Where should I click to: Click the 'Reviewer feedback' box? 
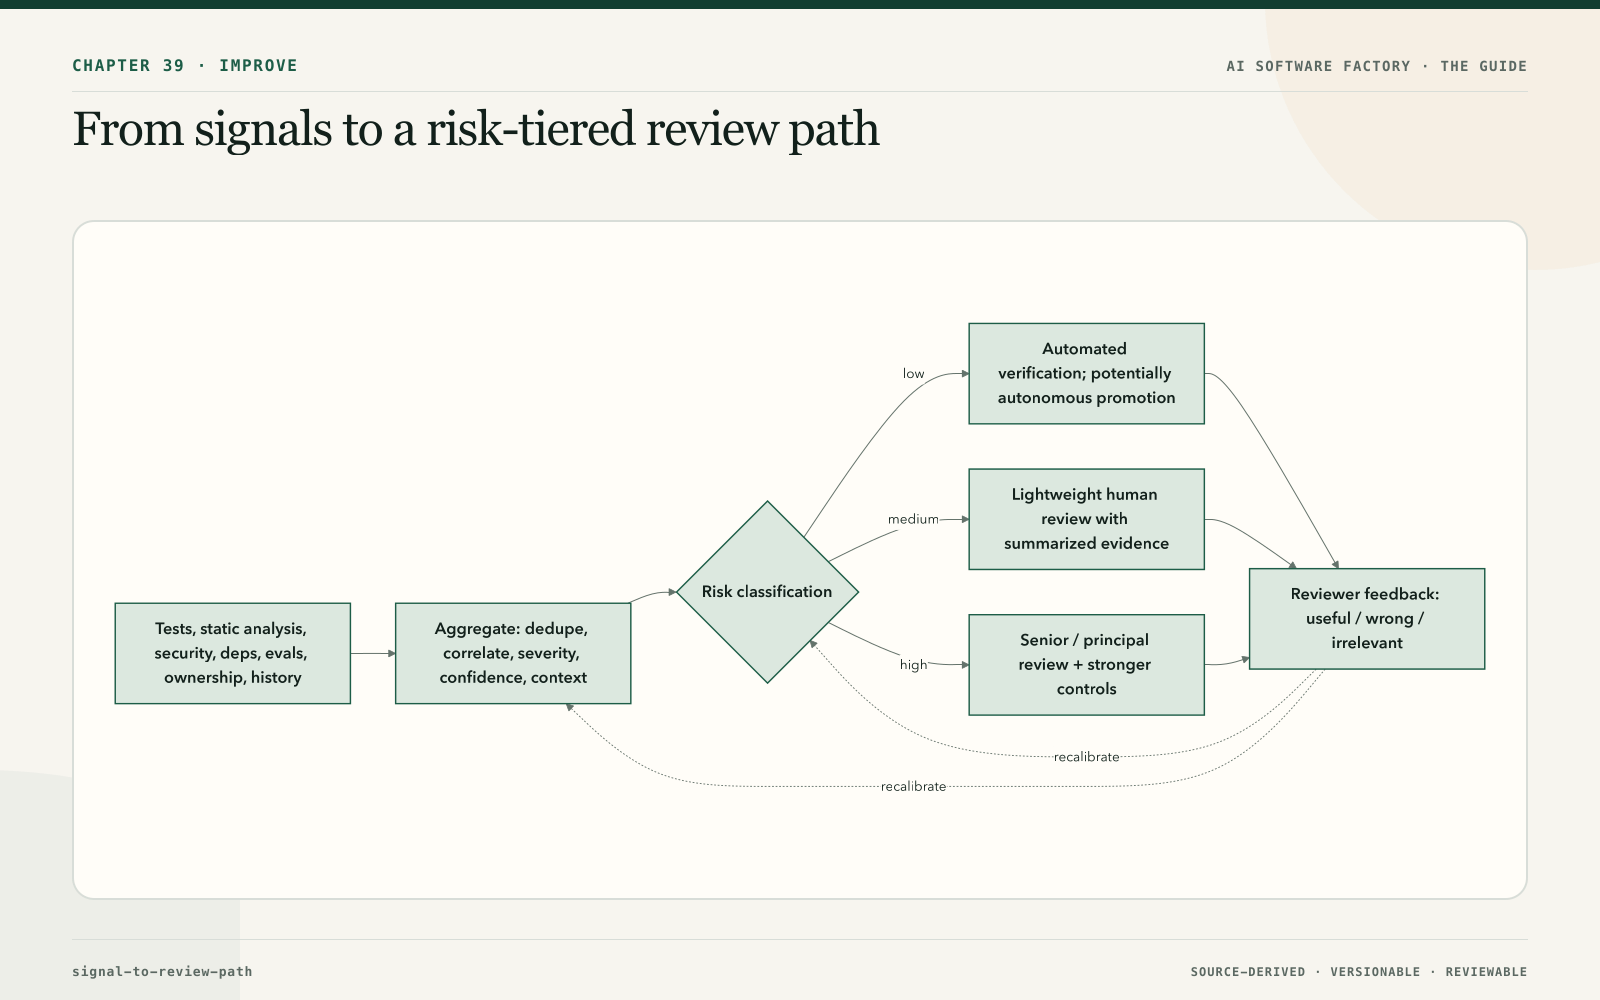(1367, 619)
